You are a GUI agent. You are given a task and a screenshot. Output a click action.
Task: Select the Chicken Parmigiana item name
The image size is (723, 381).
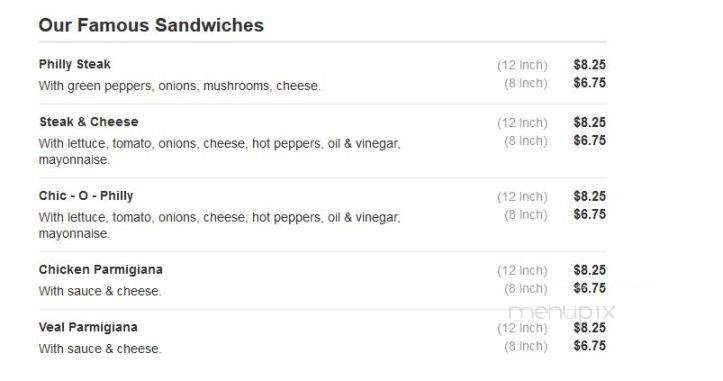point(101,269)
